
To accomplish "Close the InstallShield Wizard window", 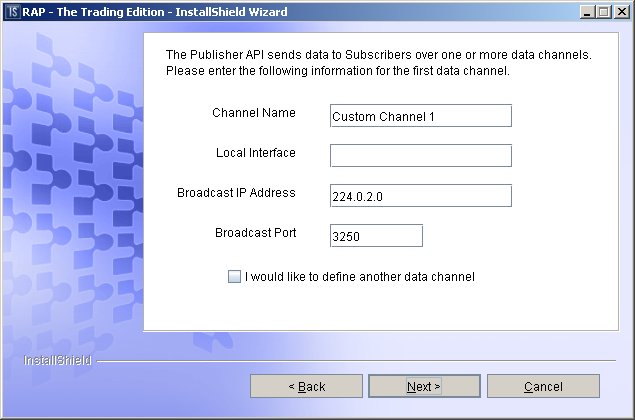I will [621, 12].
